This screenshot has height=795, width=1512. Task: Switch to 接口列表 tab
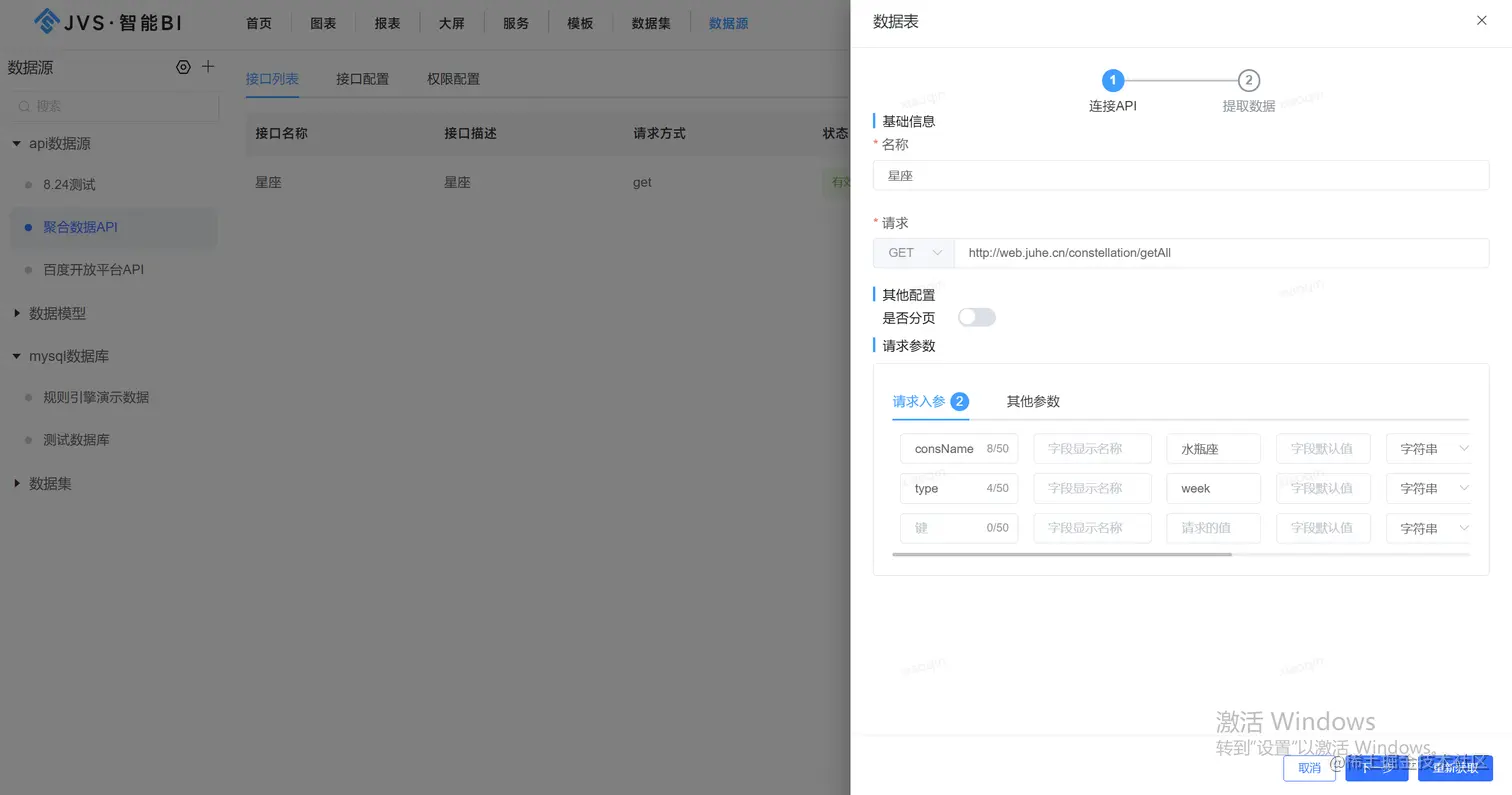[272, 79]
